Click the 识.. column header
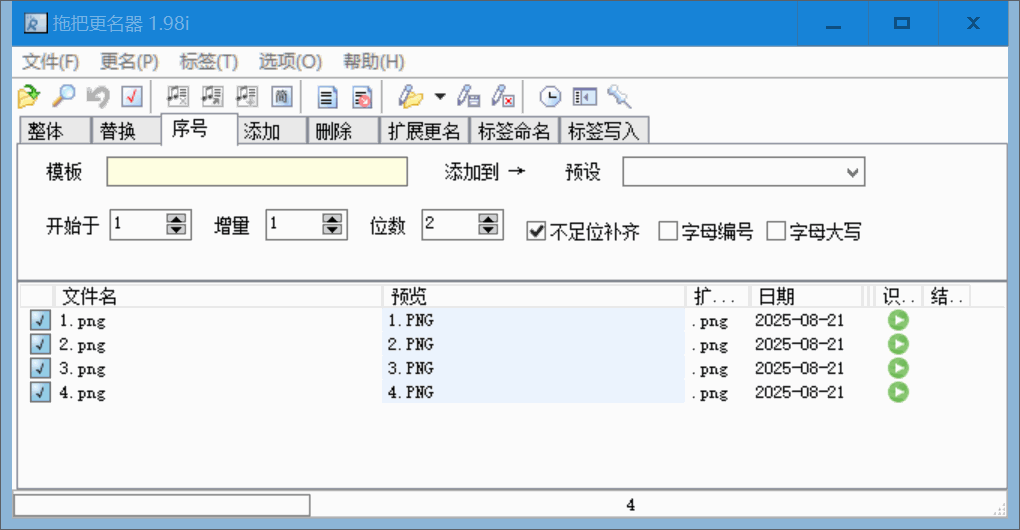Image resolution: width=1020 pixels, height=530 pixels. pos(898,297)
